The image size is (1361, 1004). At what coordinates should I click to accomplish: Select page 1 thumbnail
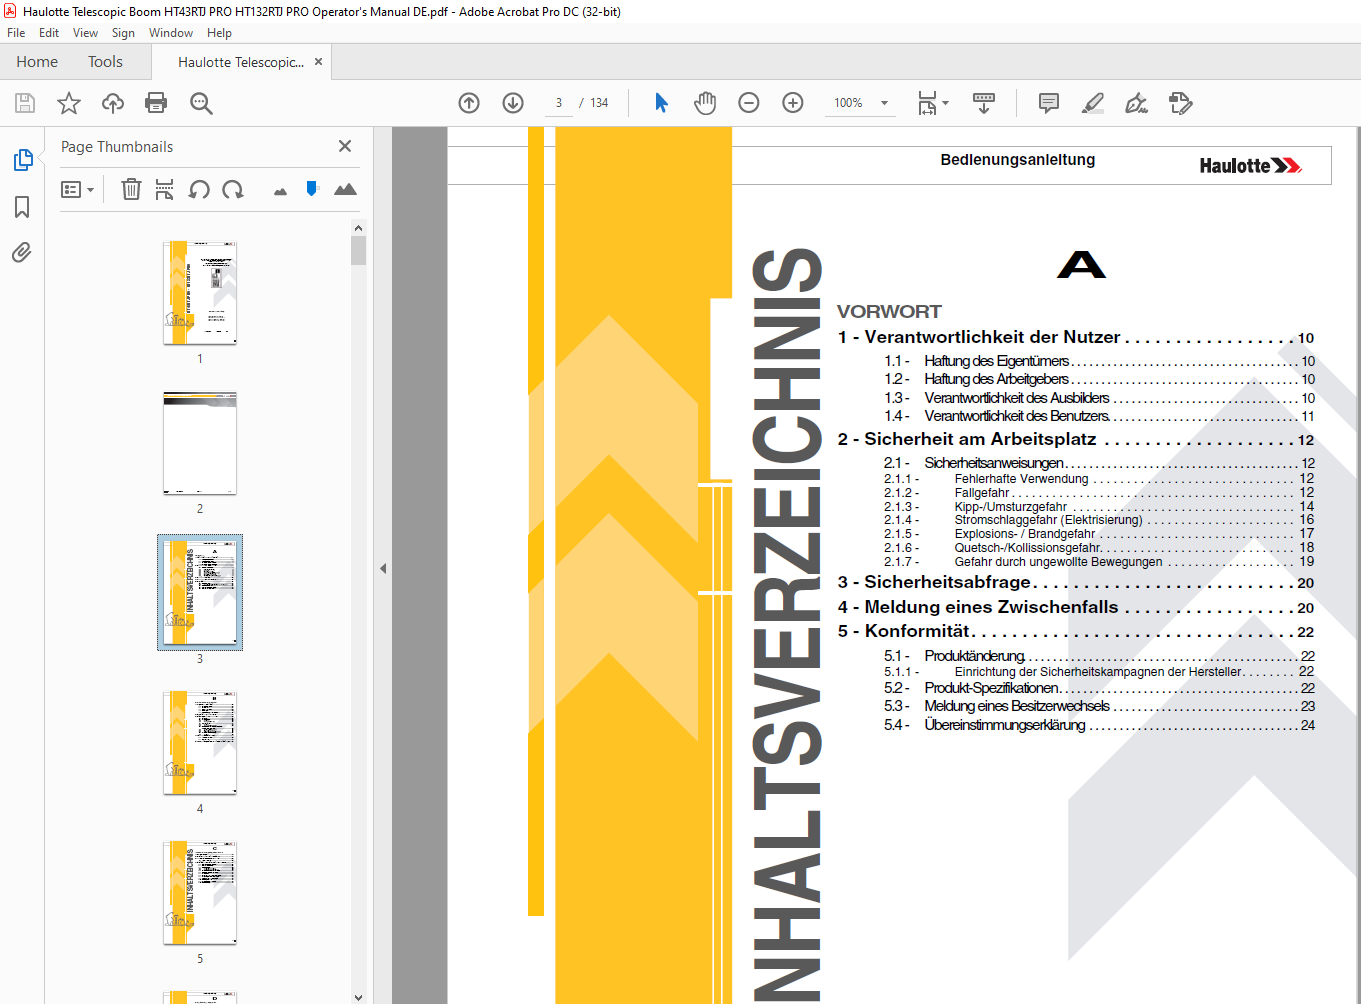click(200, 292)
